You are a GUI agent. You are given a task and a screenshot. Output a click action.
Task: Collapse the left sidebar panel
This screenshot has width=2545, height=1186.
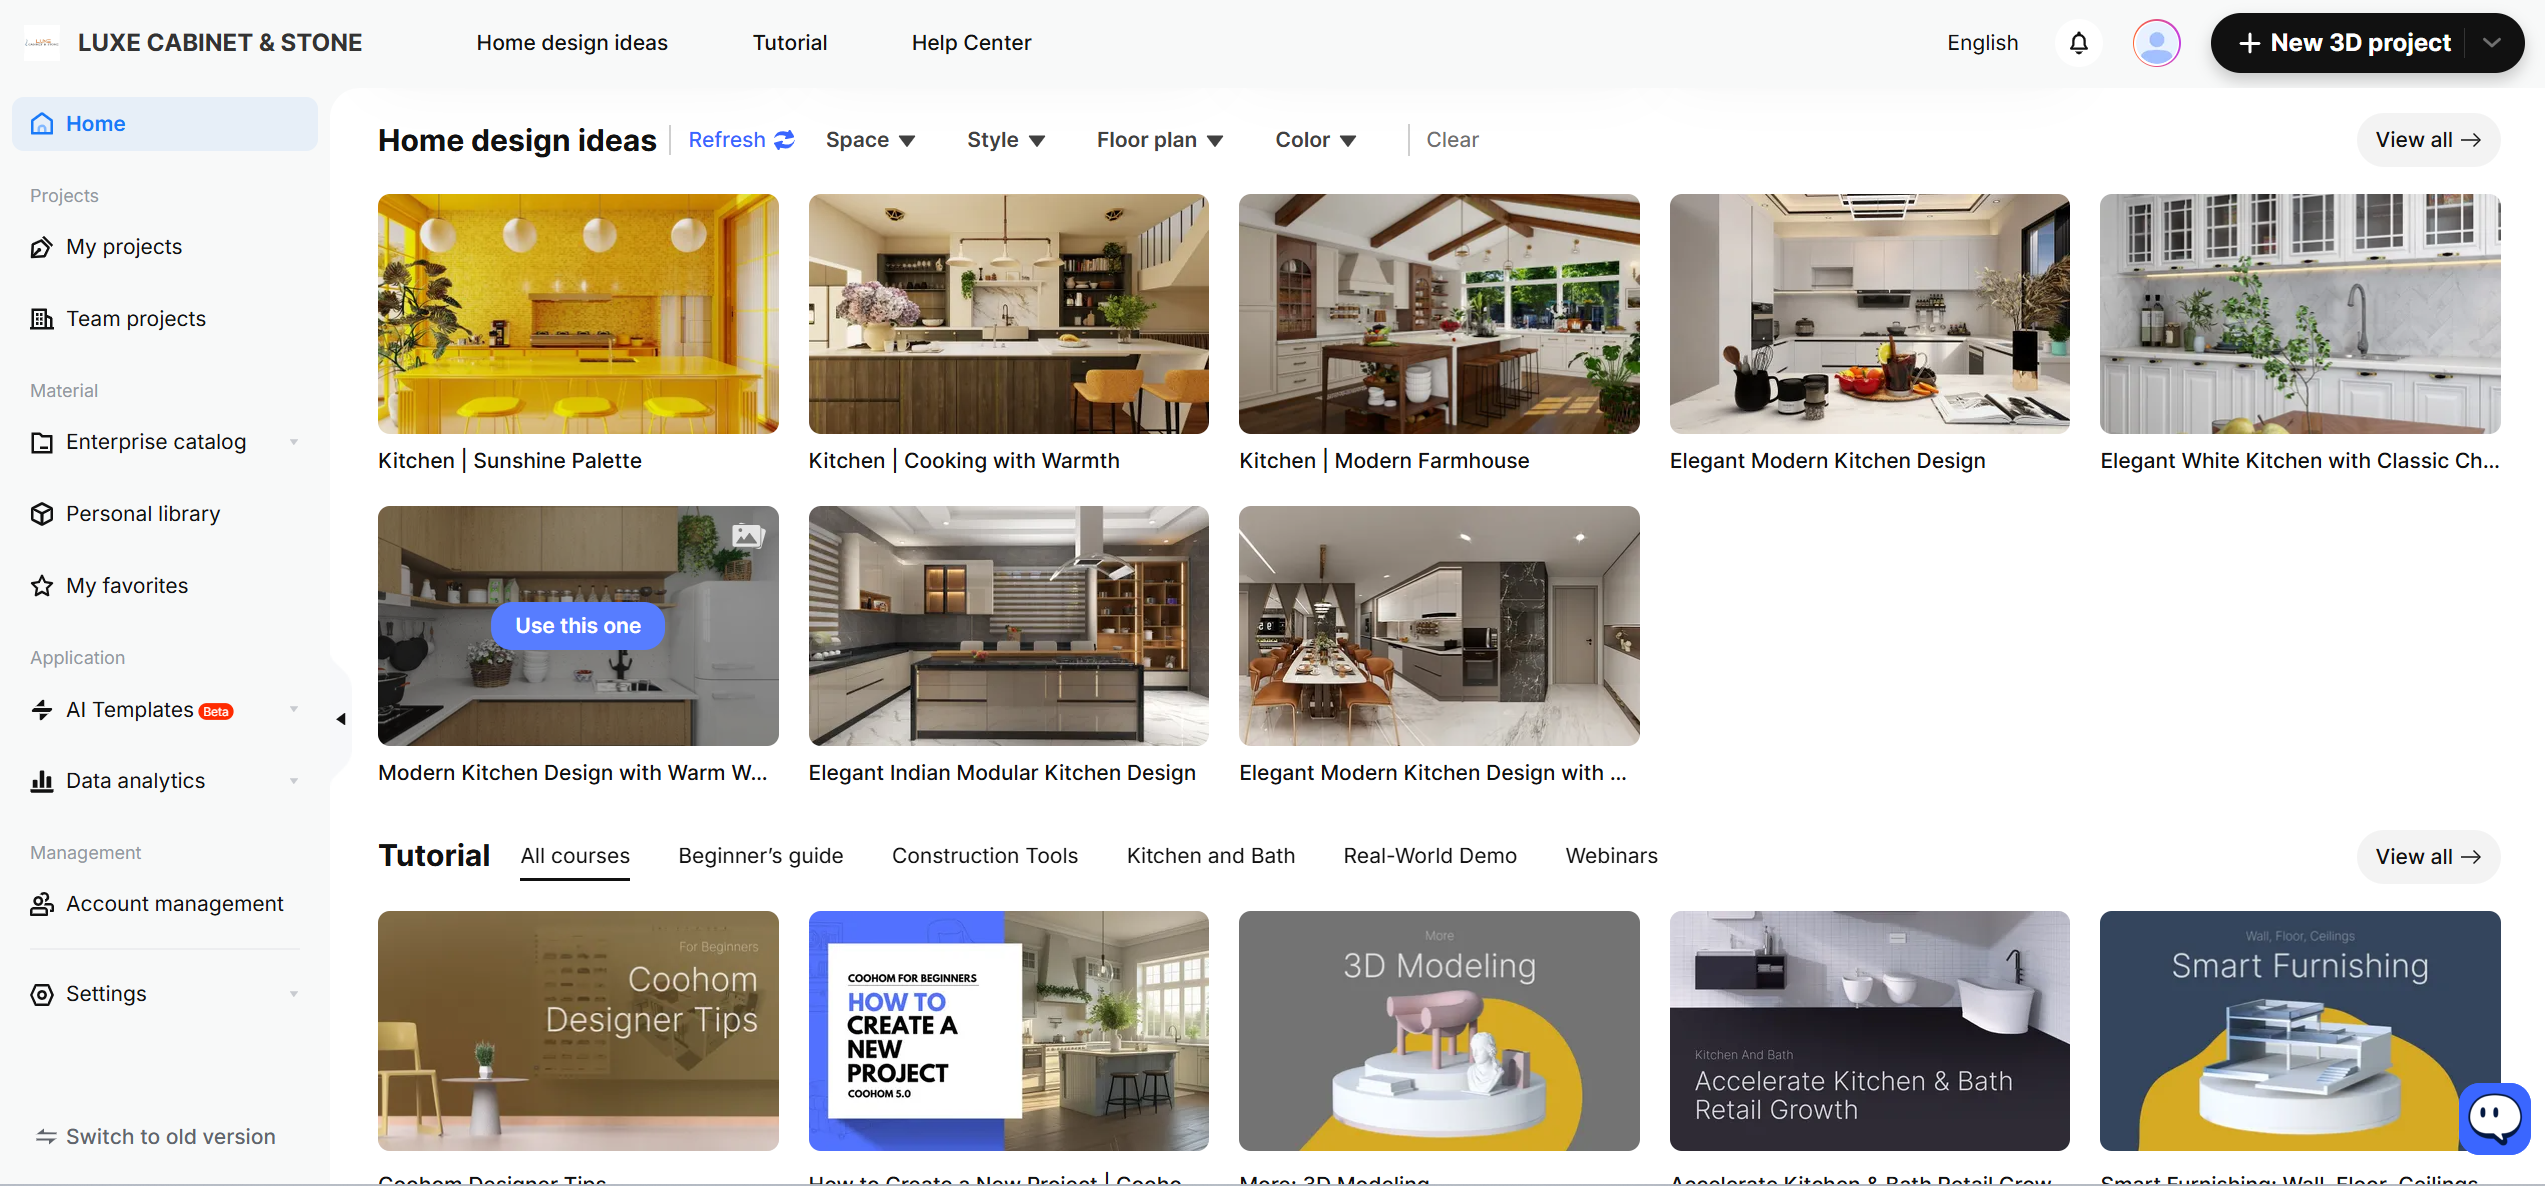click(340, 718)
